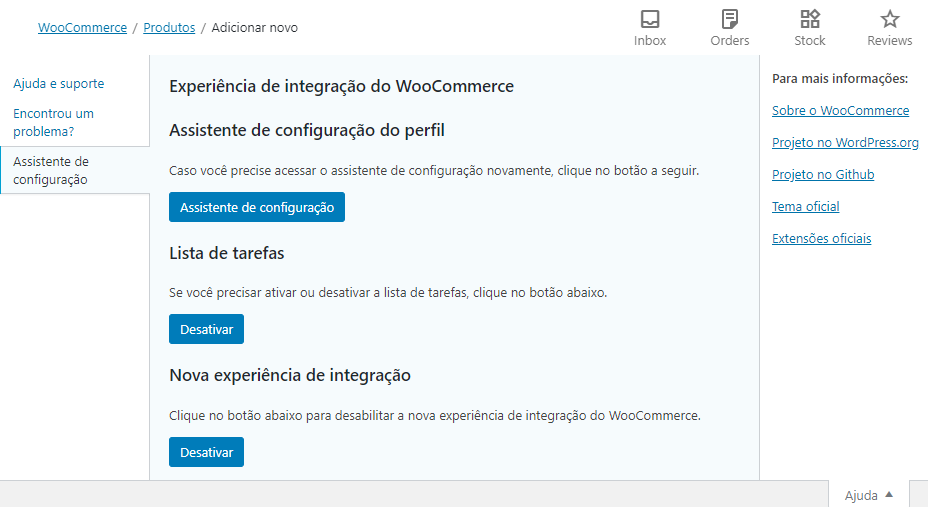Open Projeto no WordPress.org link
Image resolution: width=928 pixels, height=507 pixels.
[x=845, y=143]
